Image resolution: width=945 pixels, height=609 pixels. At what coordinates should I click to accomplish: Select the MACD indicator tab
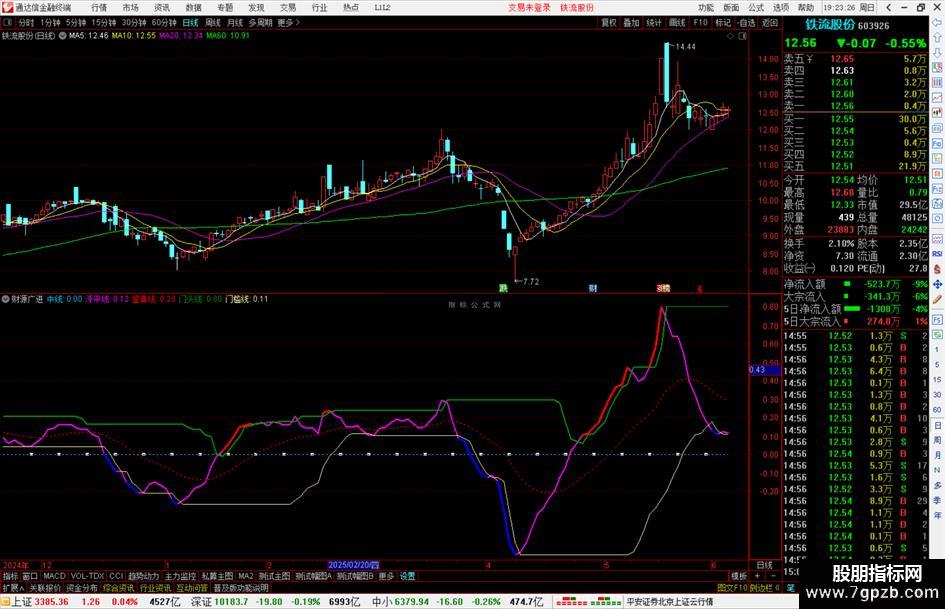pyautogui.click(x=54, y=576)
